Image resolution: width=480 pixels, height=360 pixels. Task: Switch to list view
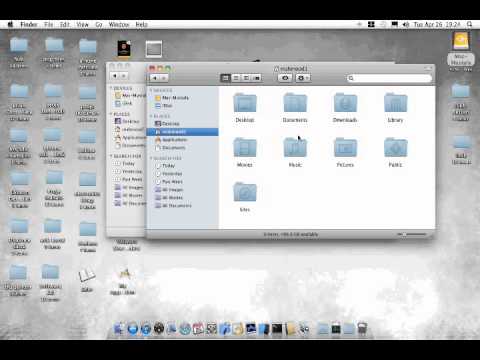(236, 78)
